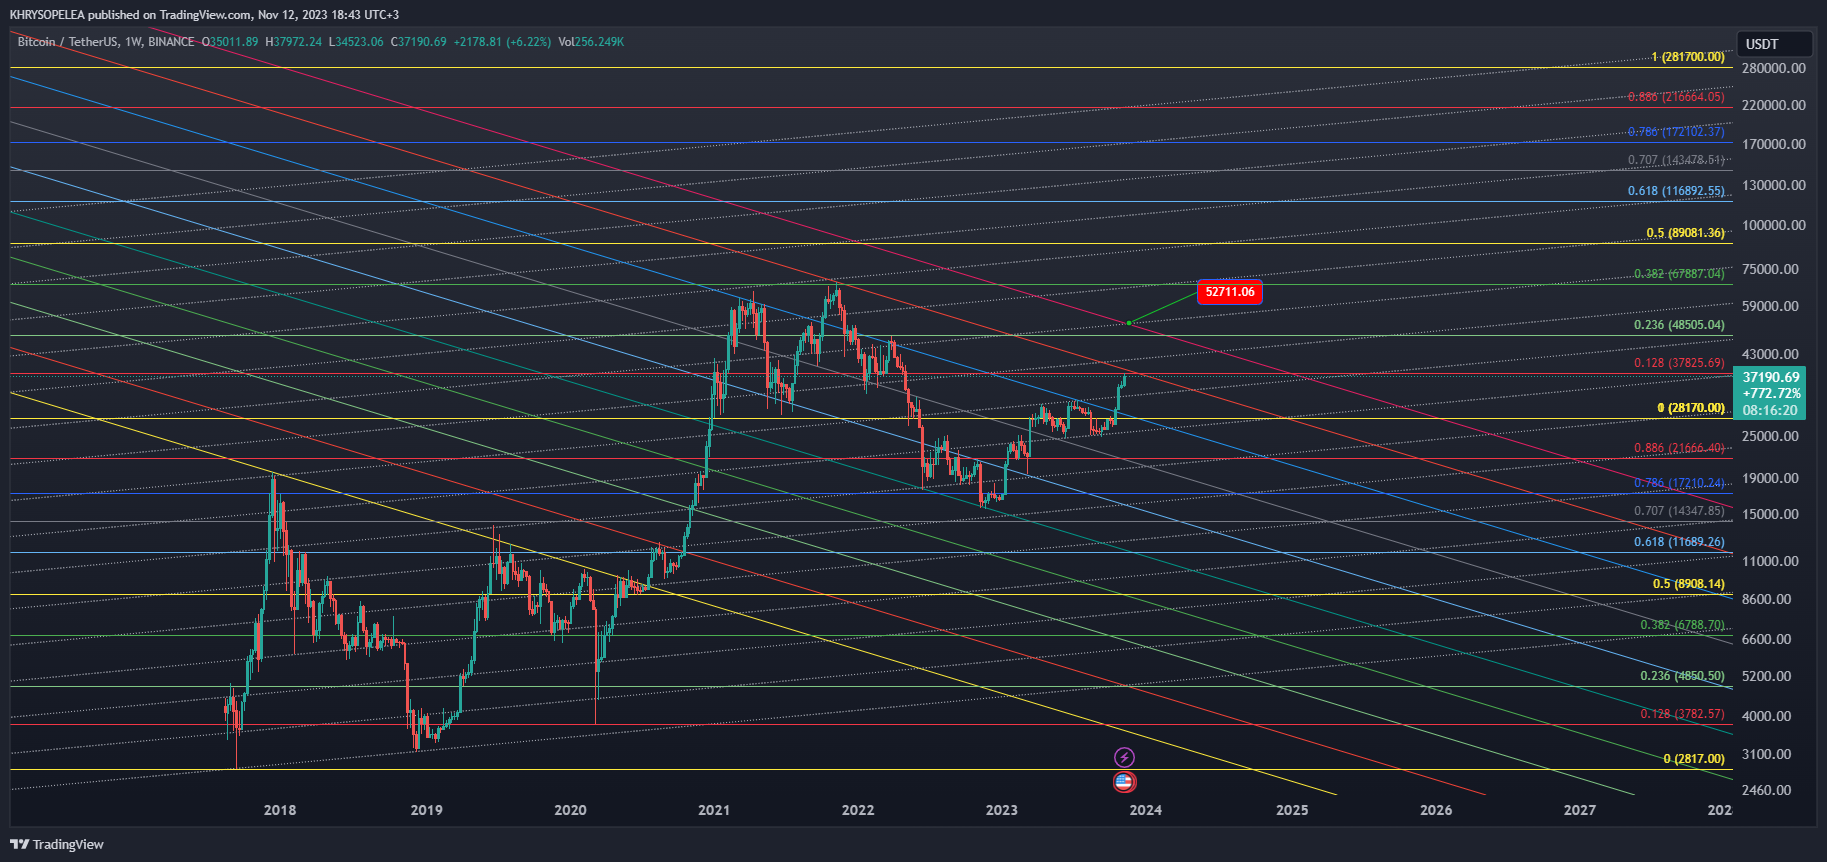Click 6600.00 on the price axis
The image size is (1827, 862).
[1766, 639]
